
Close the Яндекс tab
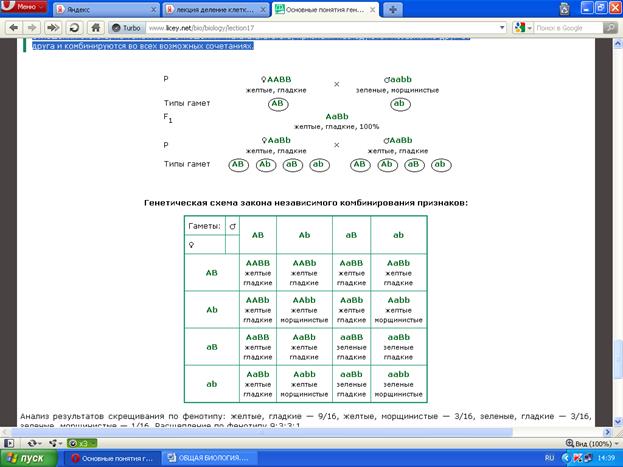point(153,10)
